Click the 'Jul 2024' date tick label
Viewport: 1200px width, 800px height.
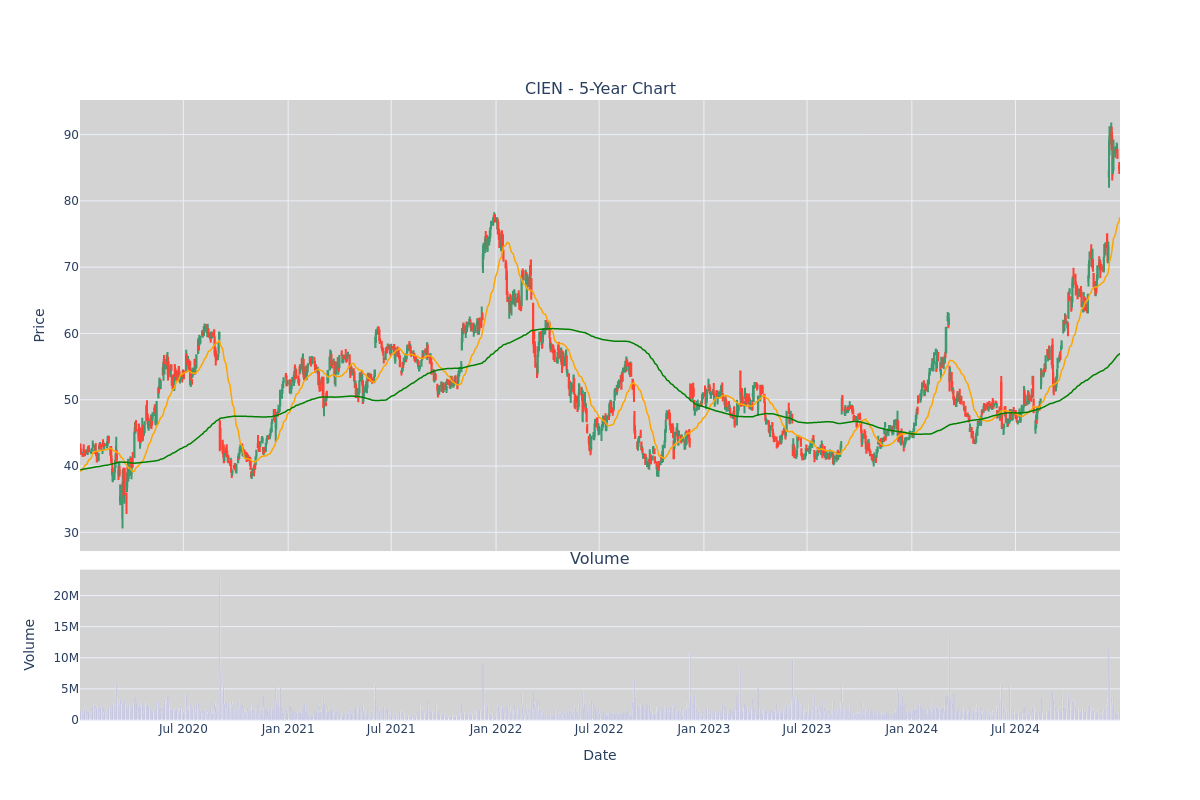[x=1015, y=729]
